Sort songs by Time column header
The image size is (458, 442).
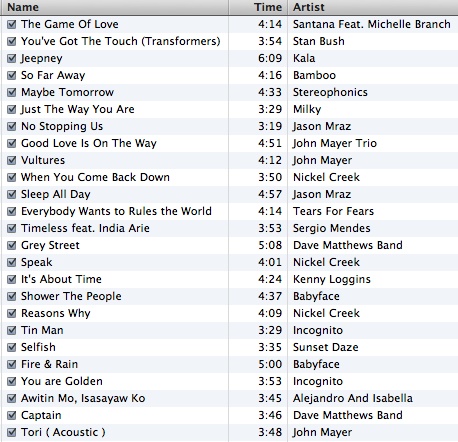coord(258,7)
